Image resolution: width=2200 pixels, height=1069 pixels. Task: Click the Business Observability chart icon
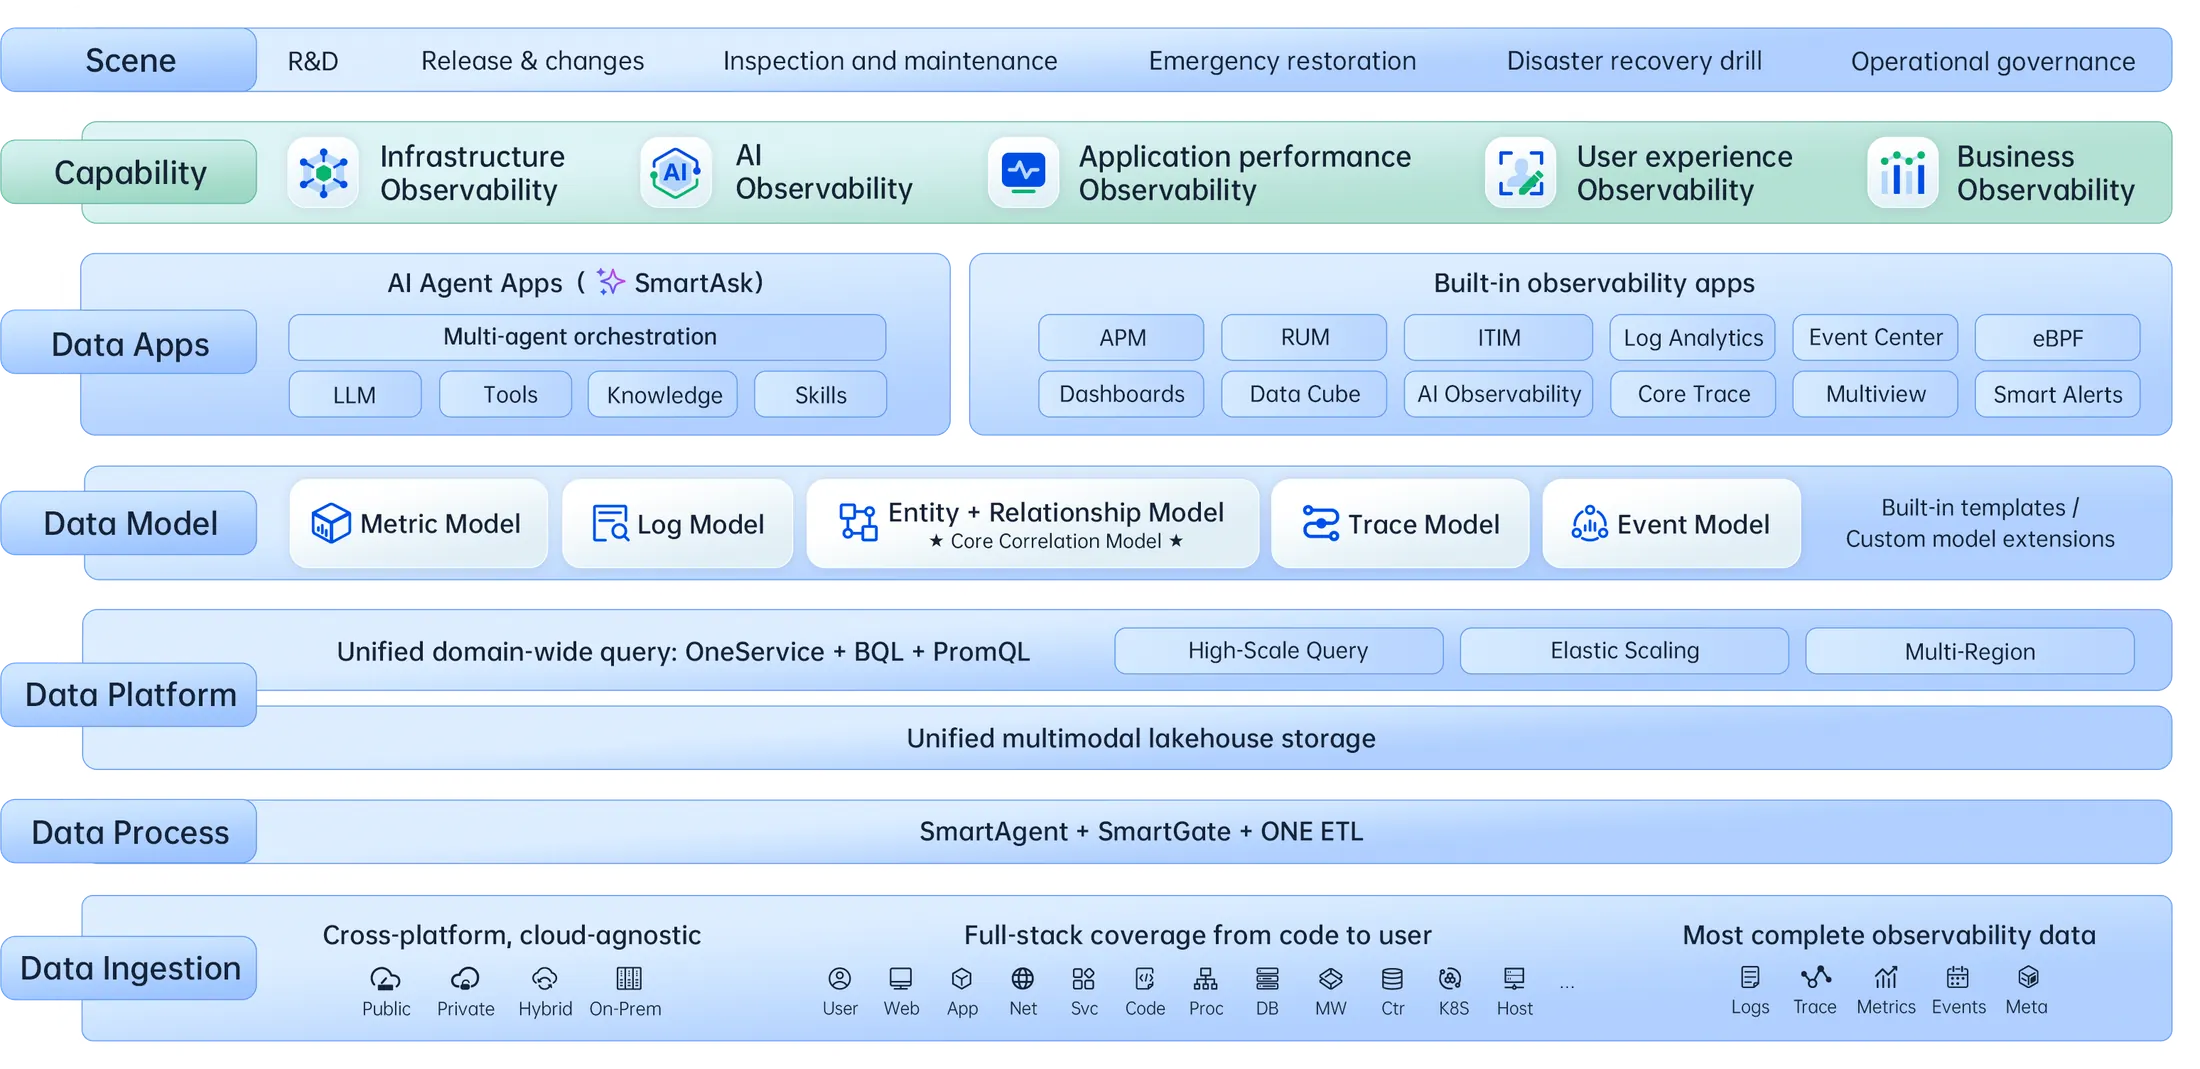pyautogui.click(x=1902, y=173)
